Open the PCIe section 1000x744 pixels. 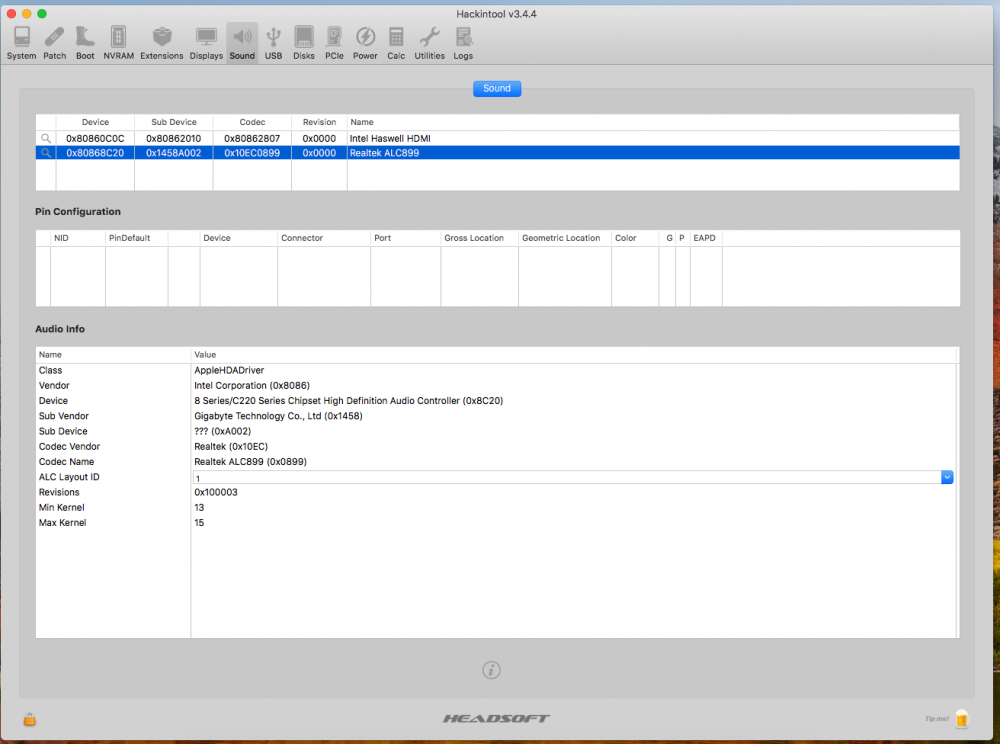334,43
